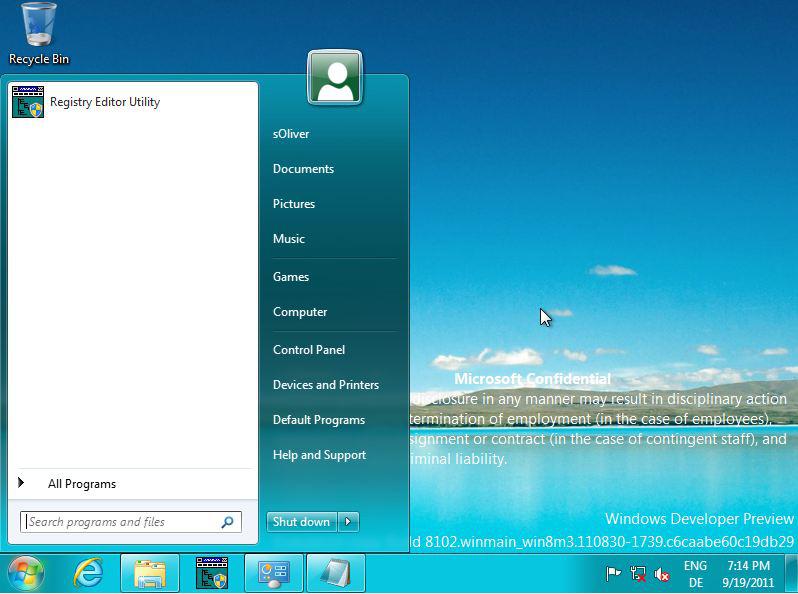Open Computer from Start menu
The image size is (798, 594).
[300, 312]
